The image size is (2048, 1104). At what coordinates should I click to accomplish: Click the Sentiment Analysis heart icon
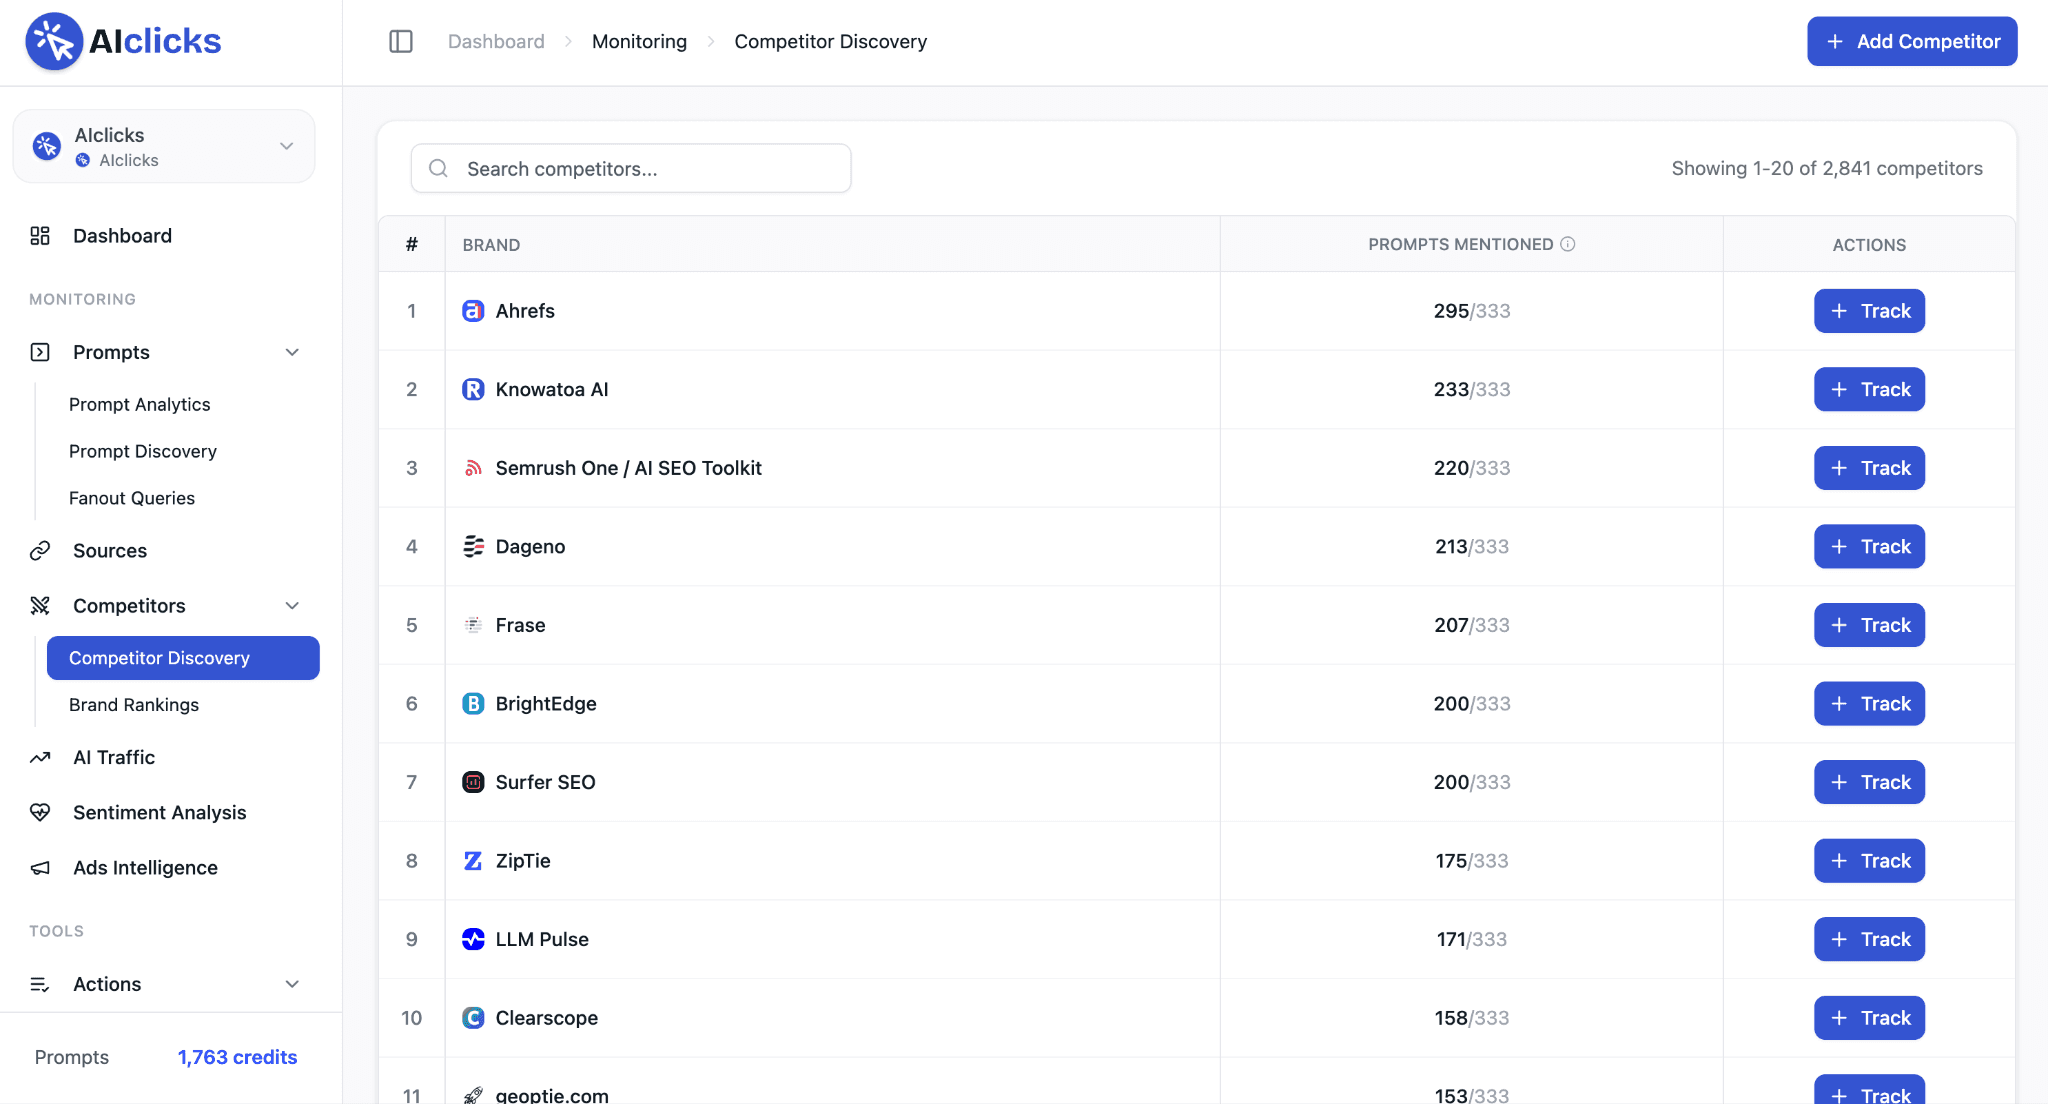tap(40, 813)
